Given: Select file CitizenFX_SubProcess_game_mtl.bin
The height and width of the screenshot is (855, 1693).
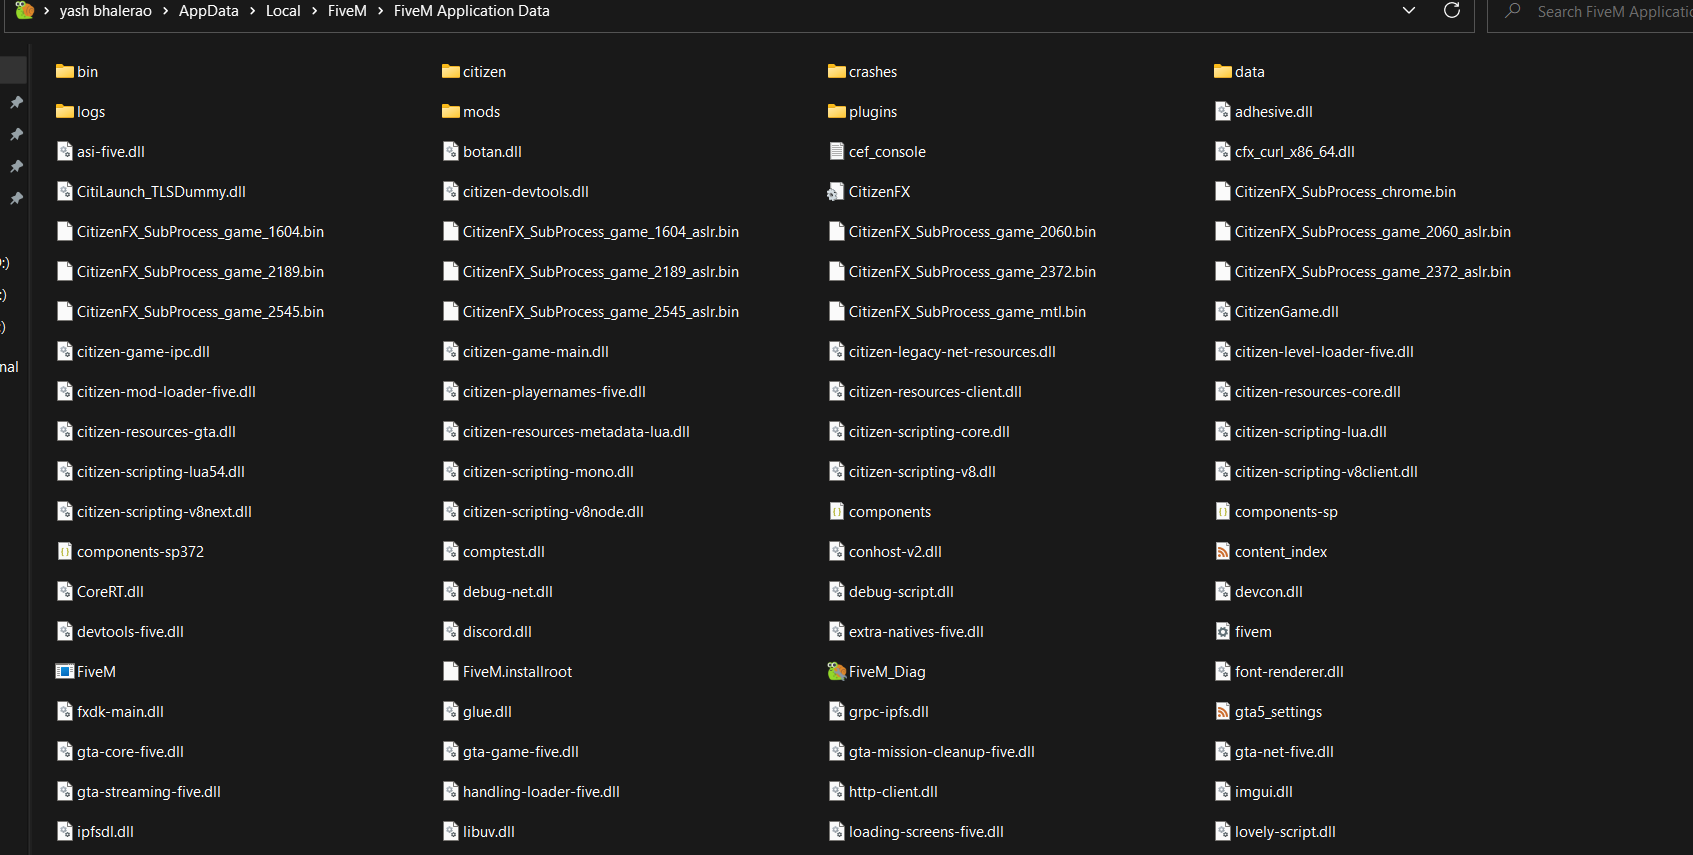Looking at the screenshot, I should coord(957,311).
